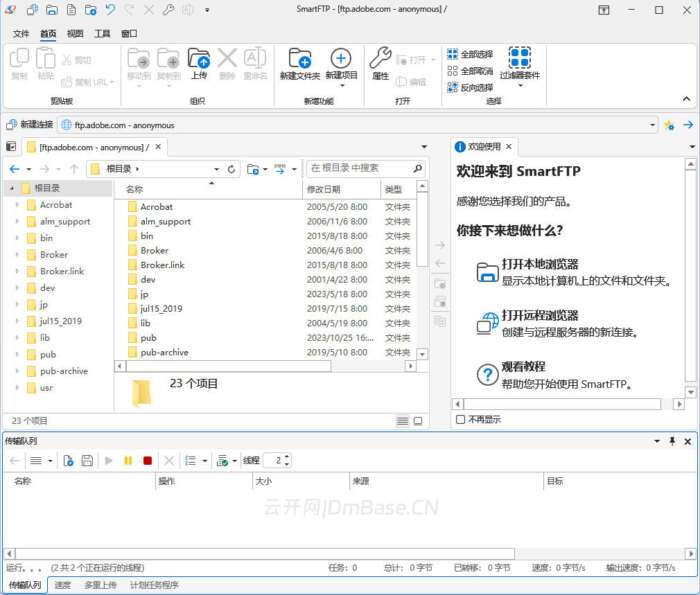The height and width of the screenshot is (595, 700).
Task: Click the favorites star icon beside address bar
Action: coord(669,125)
